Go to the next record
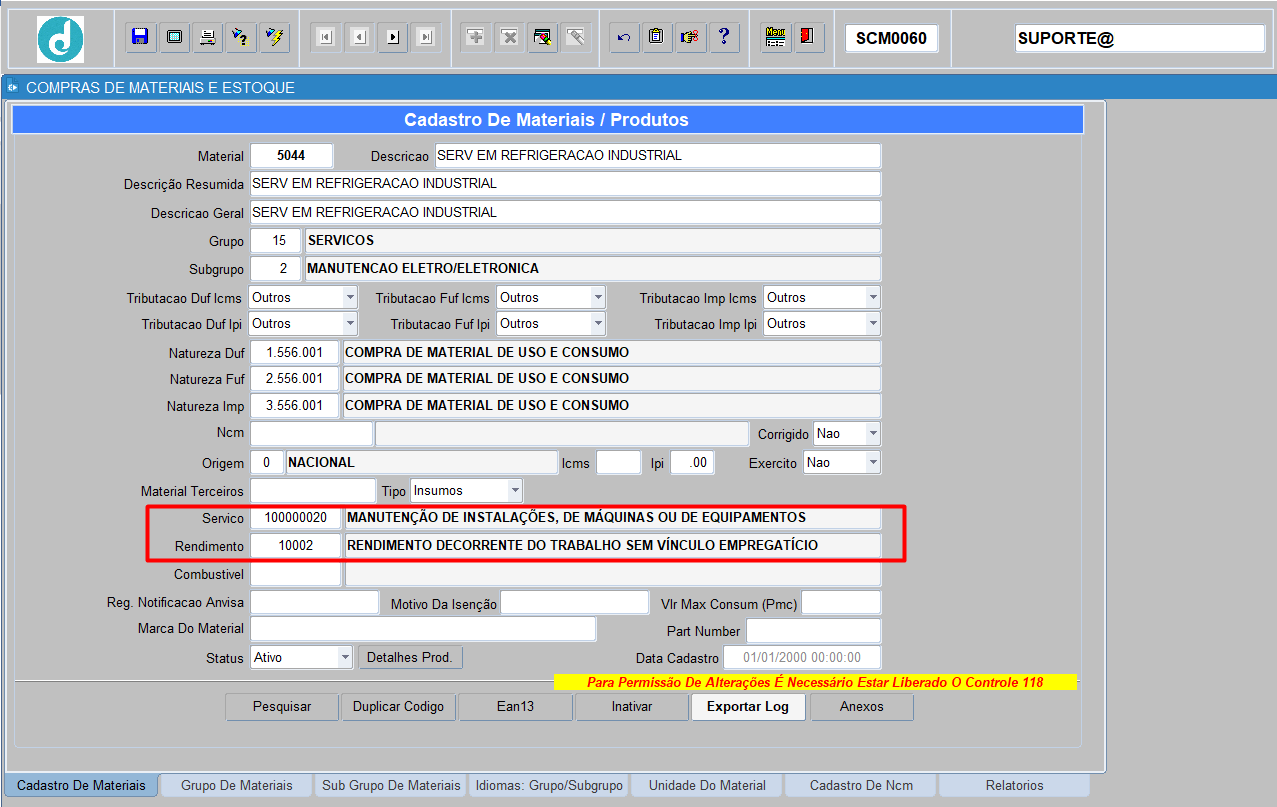This screenshot has width=1277, height=807. [x=393, y=37]
